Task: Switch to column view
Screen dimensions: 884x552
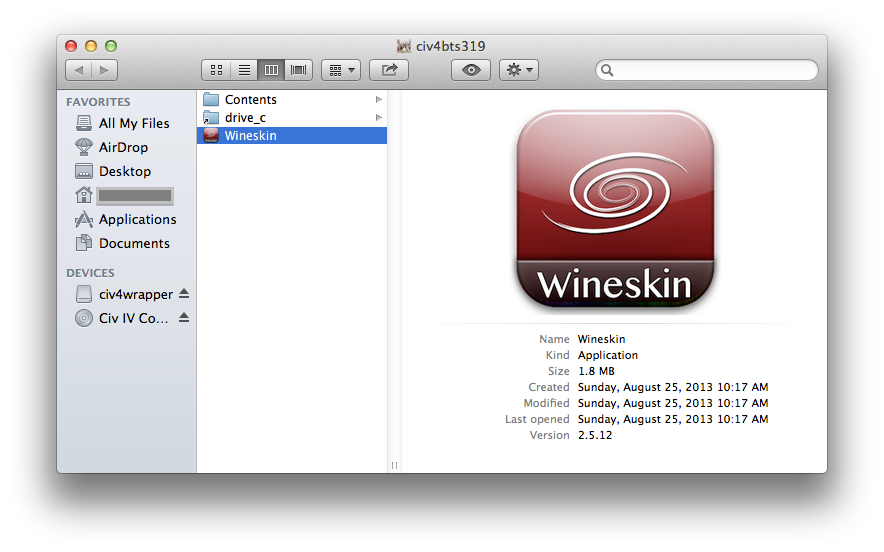Action: point(271,70)
